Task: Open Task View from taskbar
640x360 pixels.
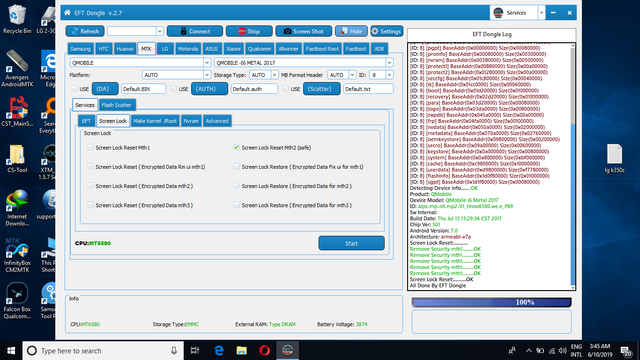Action: click(195, 351)
